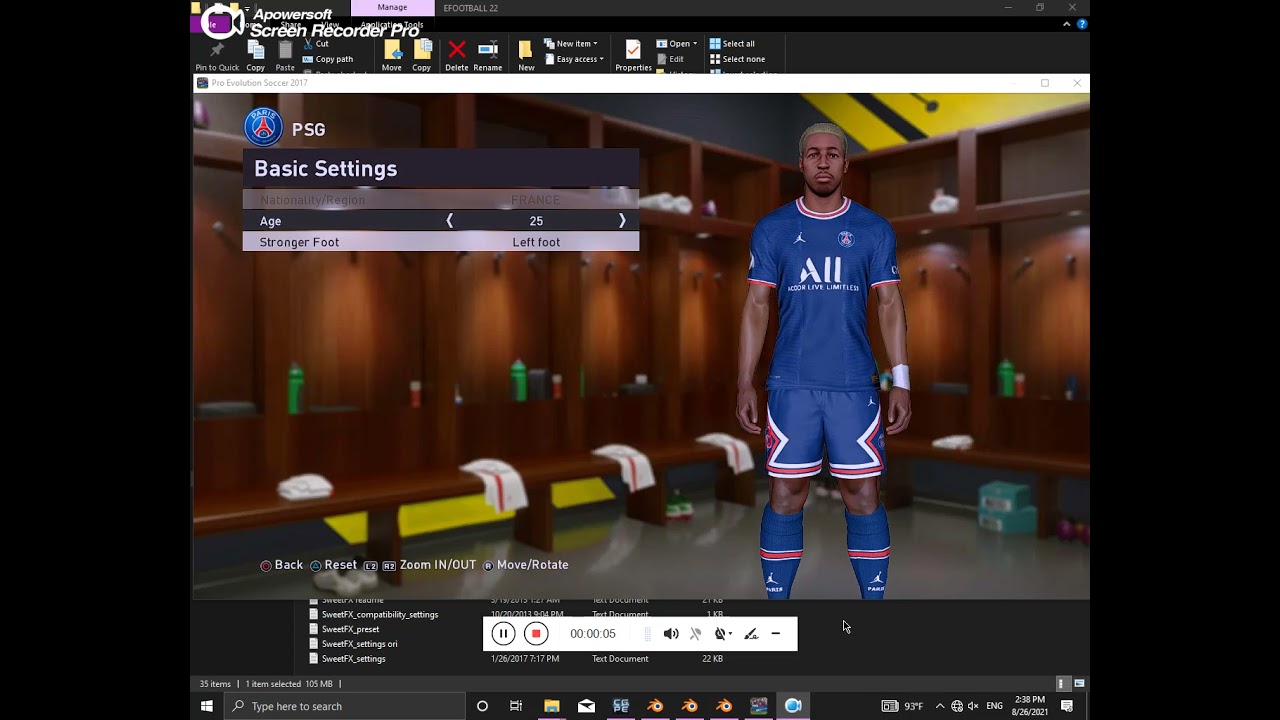This screenshot has width=1280, height=720.
Task: Open the clock showing 2:38 PM
Action: [x=1030, y=706]
